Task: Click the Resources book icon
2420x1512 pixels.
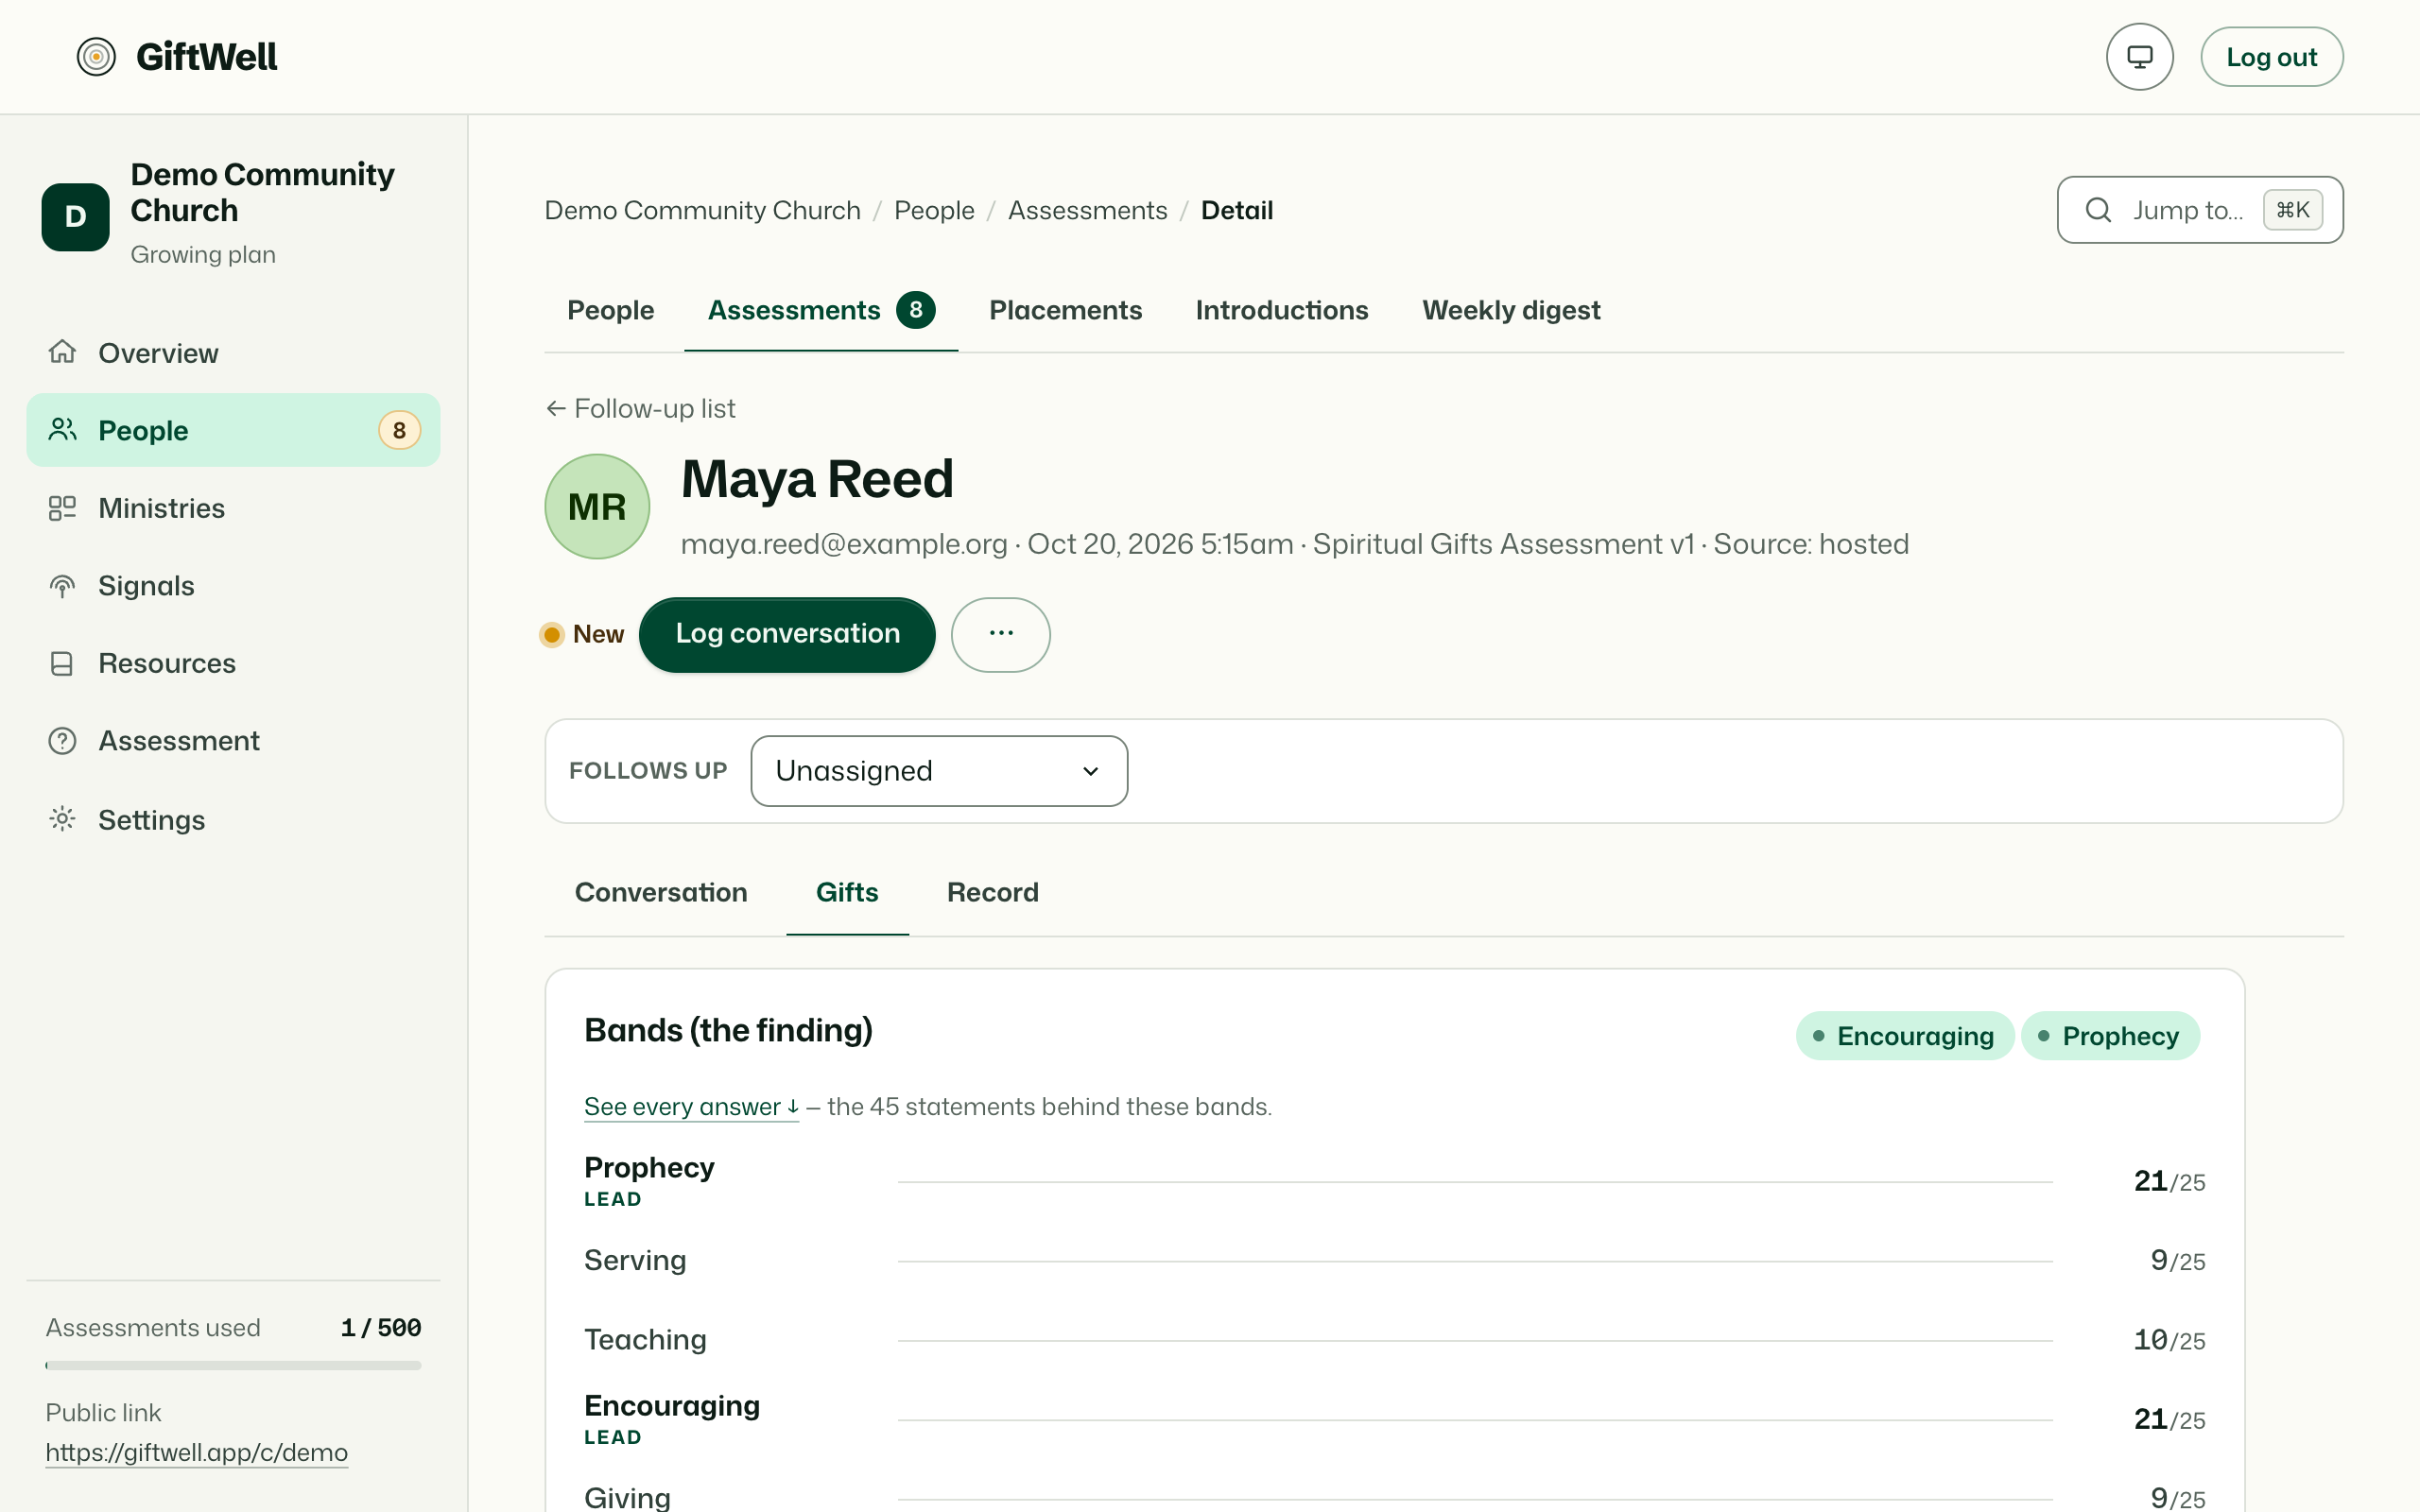Action: click(x=62, y=664)
